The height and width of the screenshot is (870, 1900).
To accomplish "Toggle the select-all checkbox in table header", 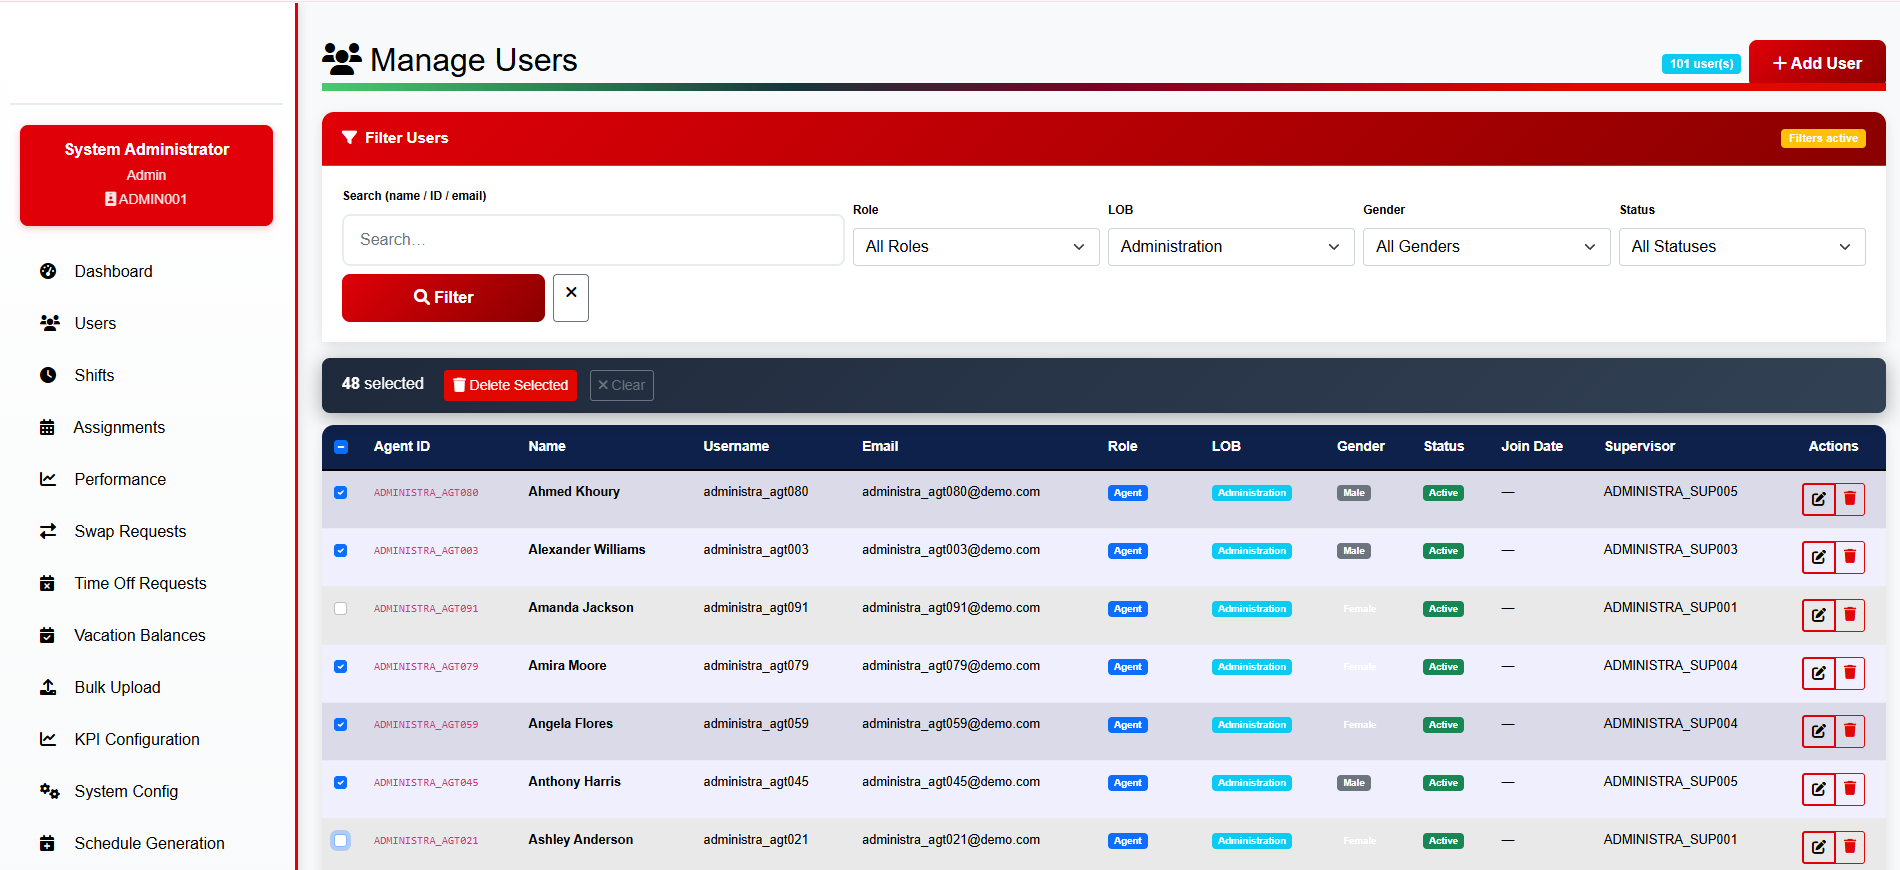I will 341,447.
